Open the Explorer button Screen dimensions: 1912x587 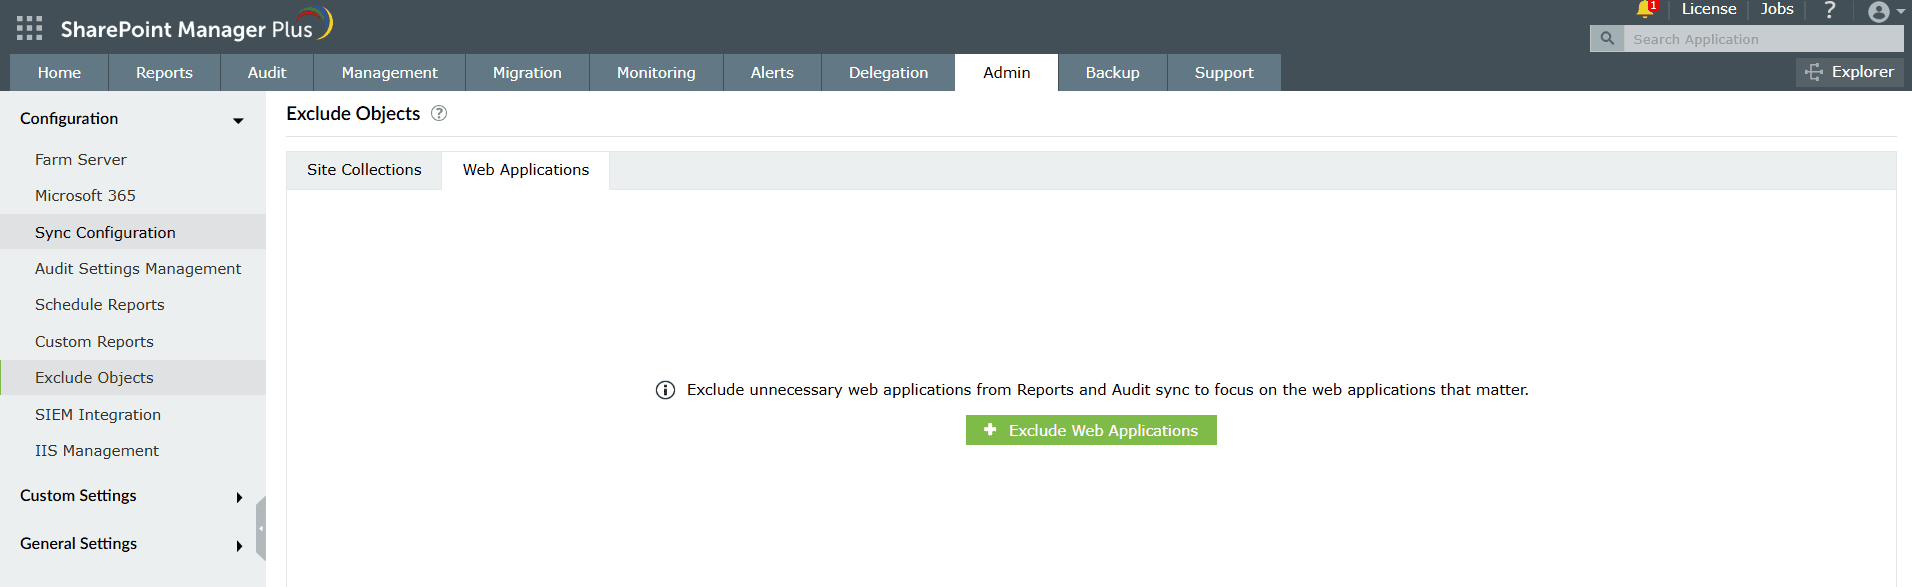pyautogui.click(x=1850, y=72)
